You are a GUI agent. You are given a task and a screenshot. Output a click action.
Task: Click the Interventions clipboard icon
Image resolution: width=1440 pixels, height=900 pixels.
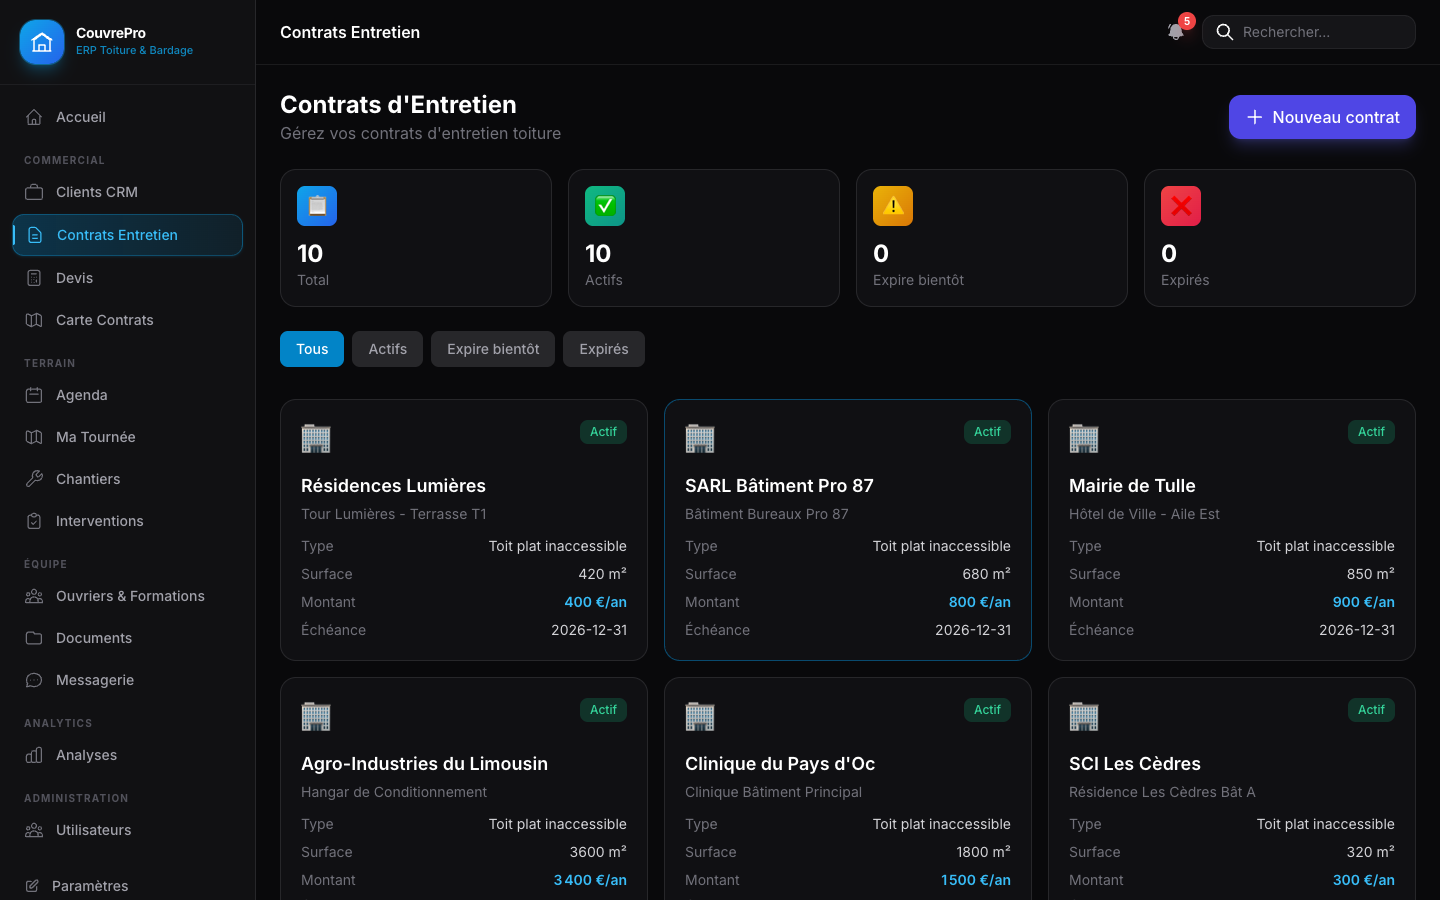coord(34,521)
